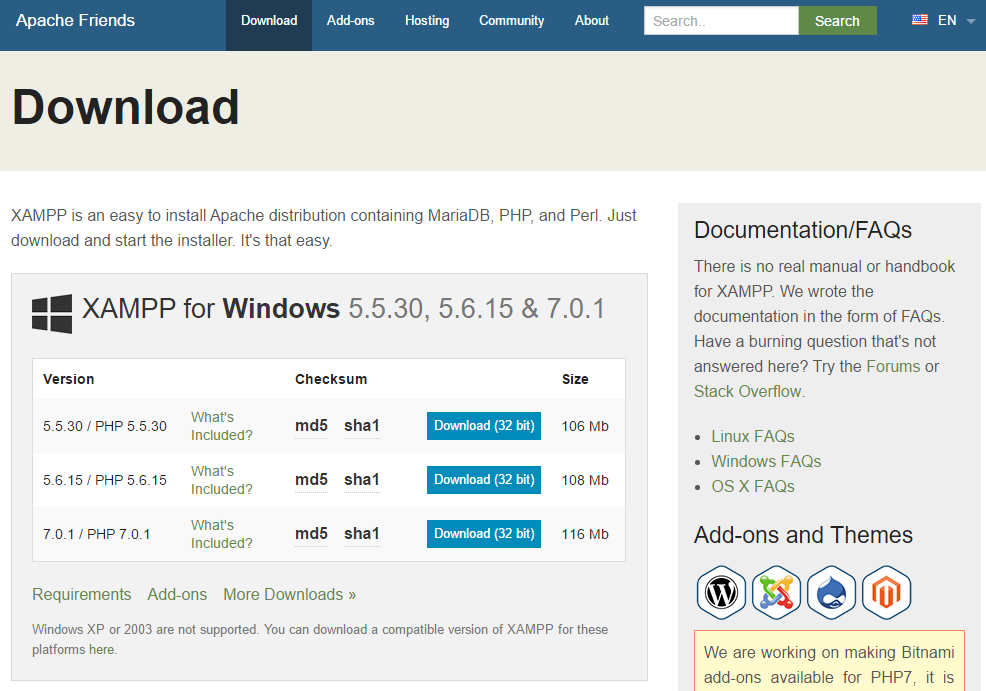Go to Apache Friends home link
986x691 pixels.
[75, 20]
